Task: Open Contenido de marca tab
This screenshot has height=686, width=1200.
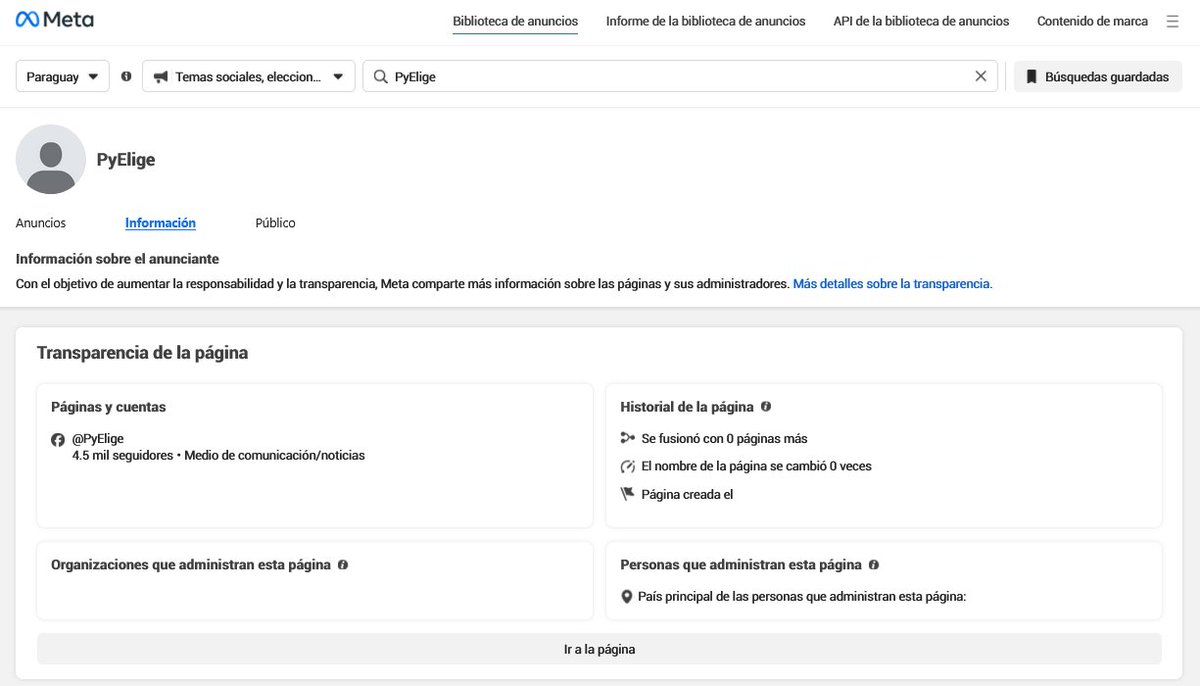Action: click(1092, 21)
